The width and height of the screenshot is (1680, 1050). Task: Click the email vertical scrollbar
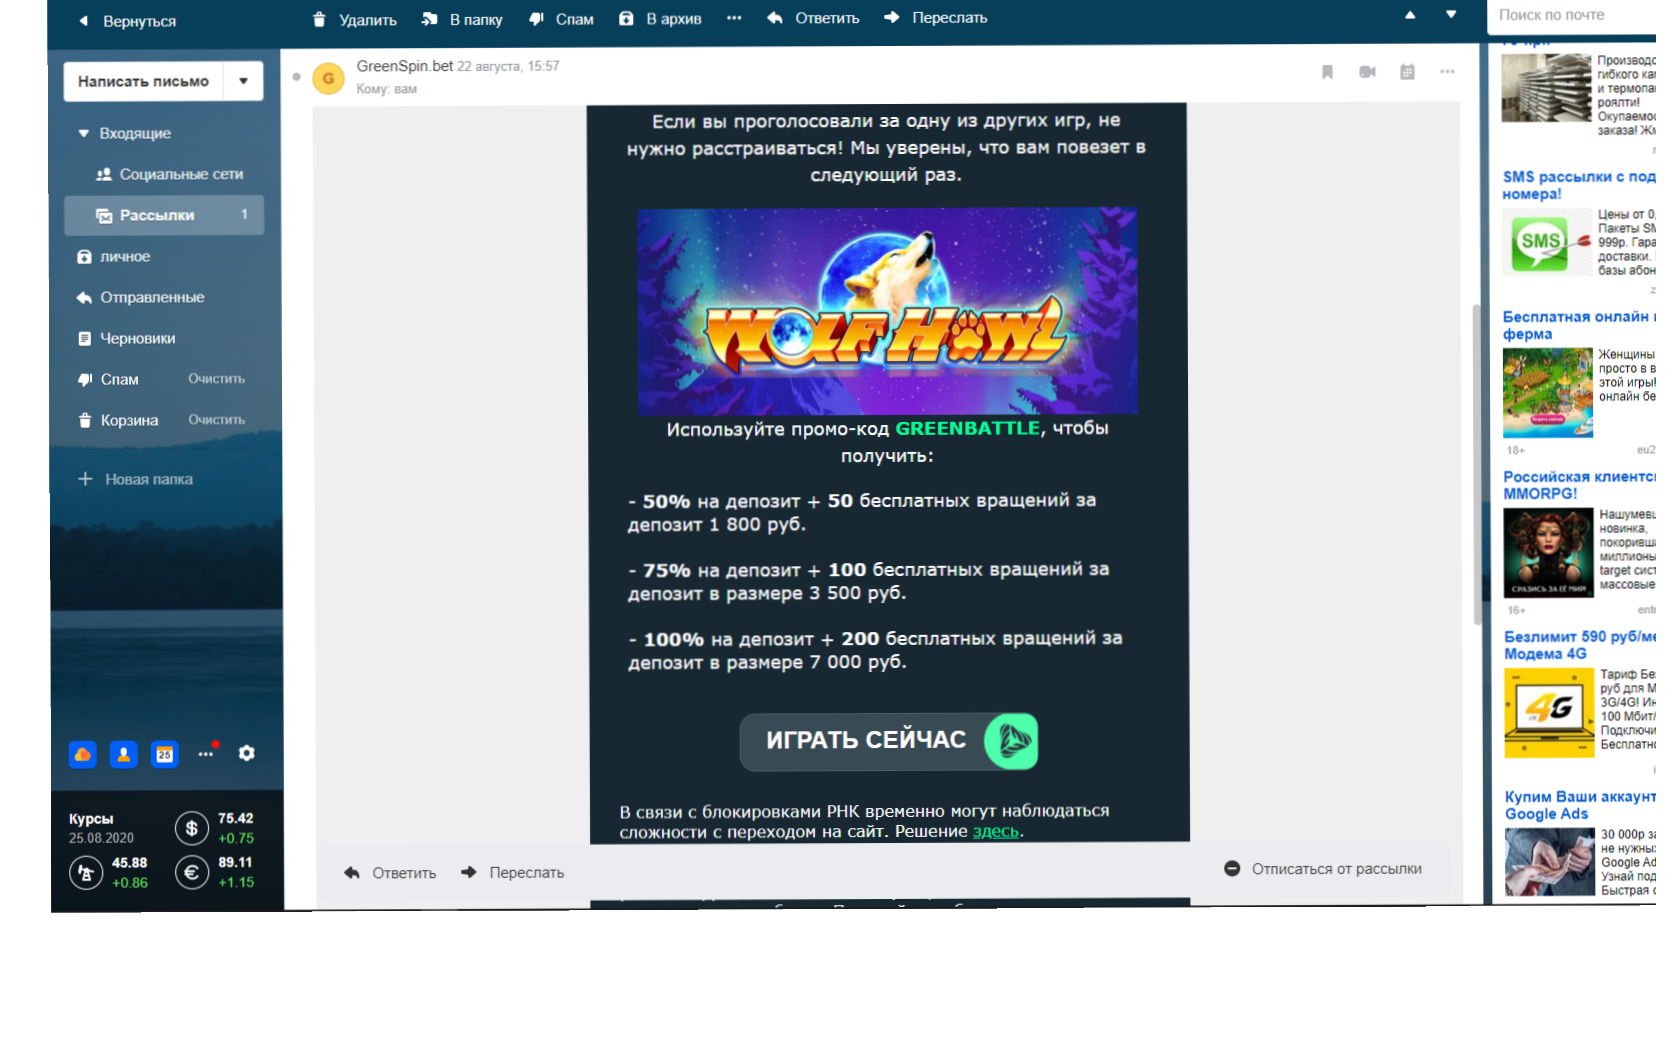tap(1476, 460)
